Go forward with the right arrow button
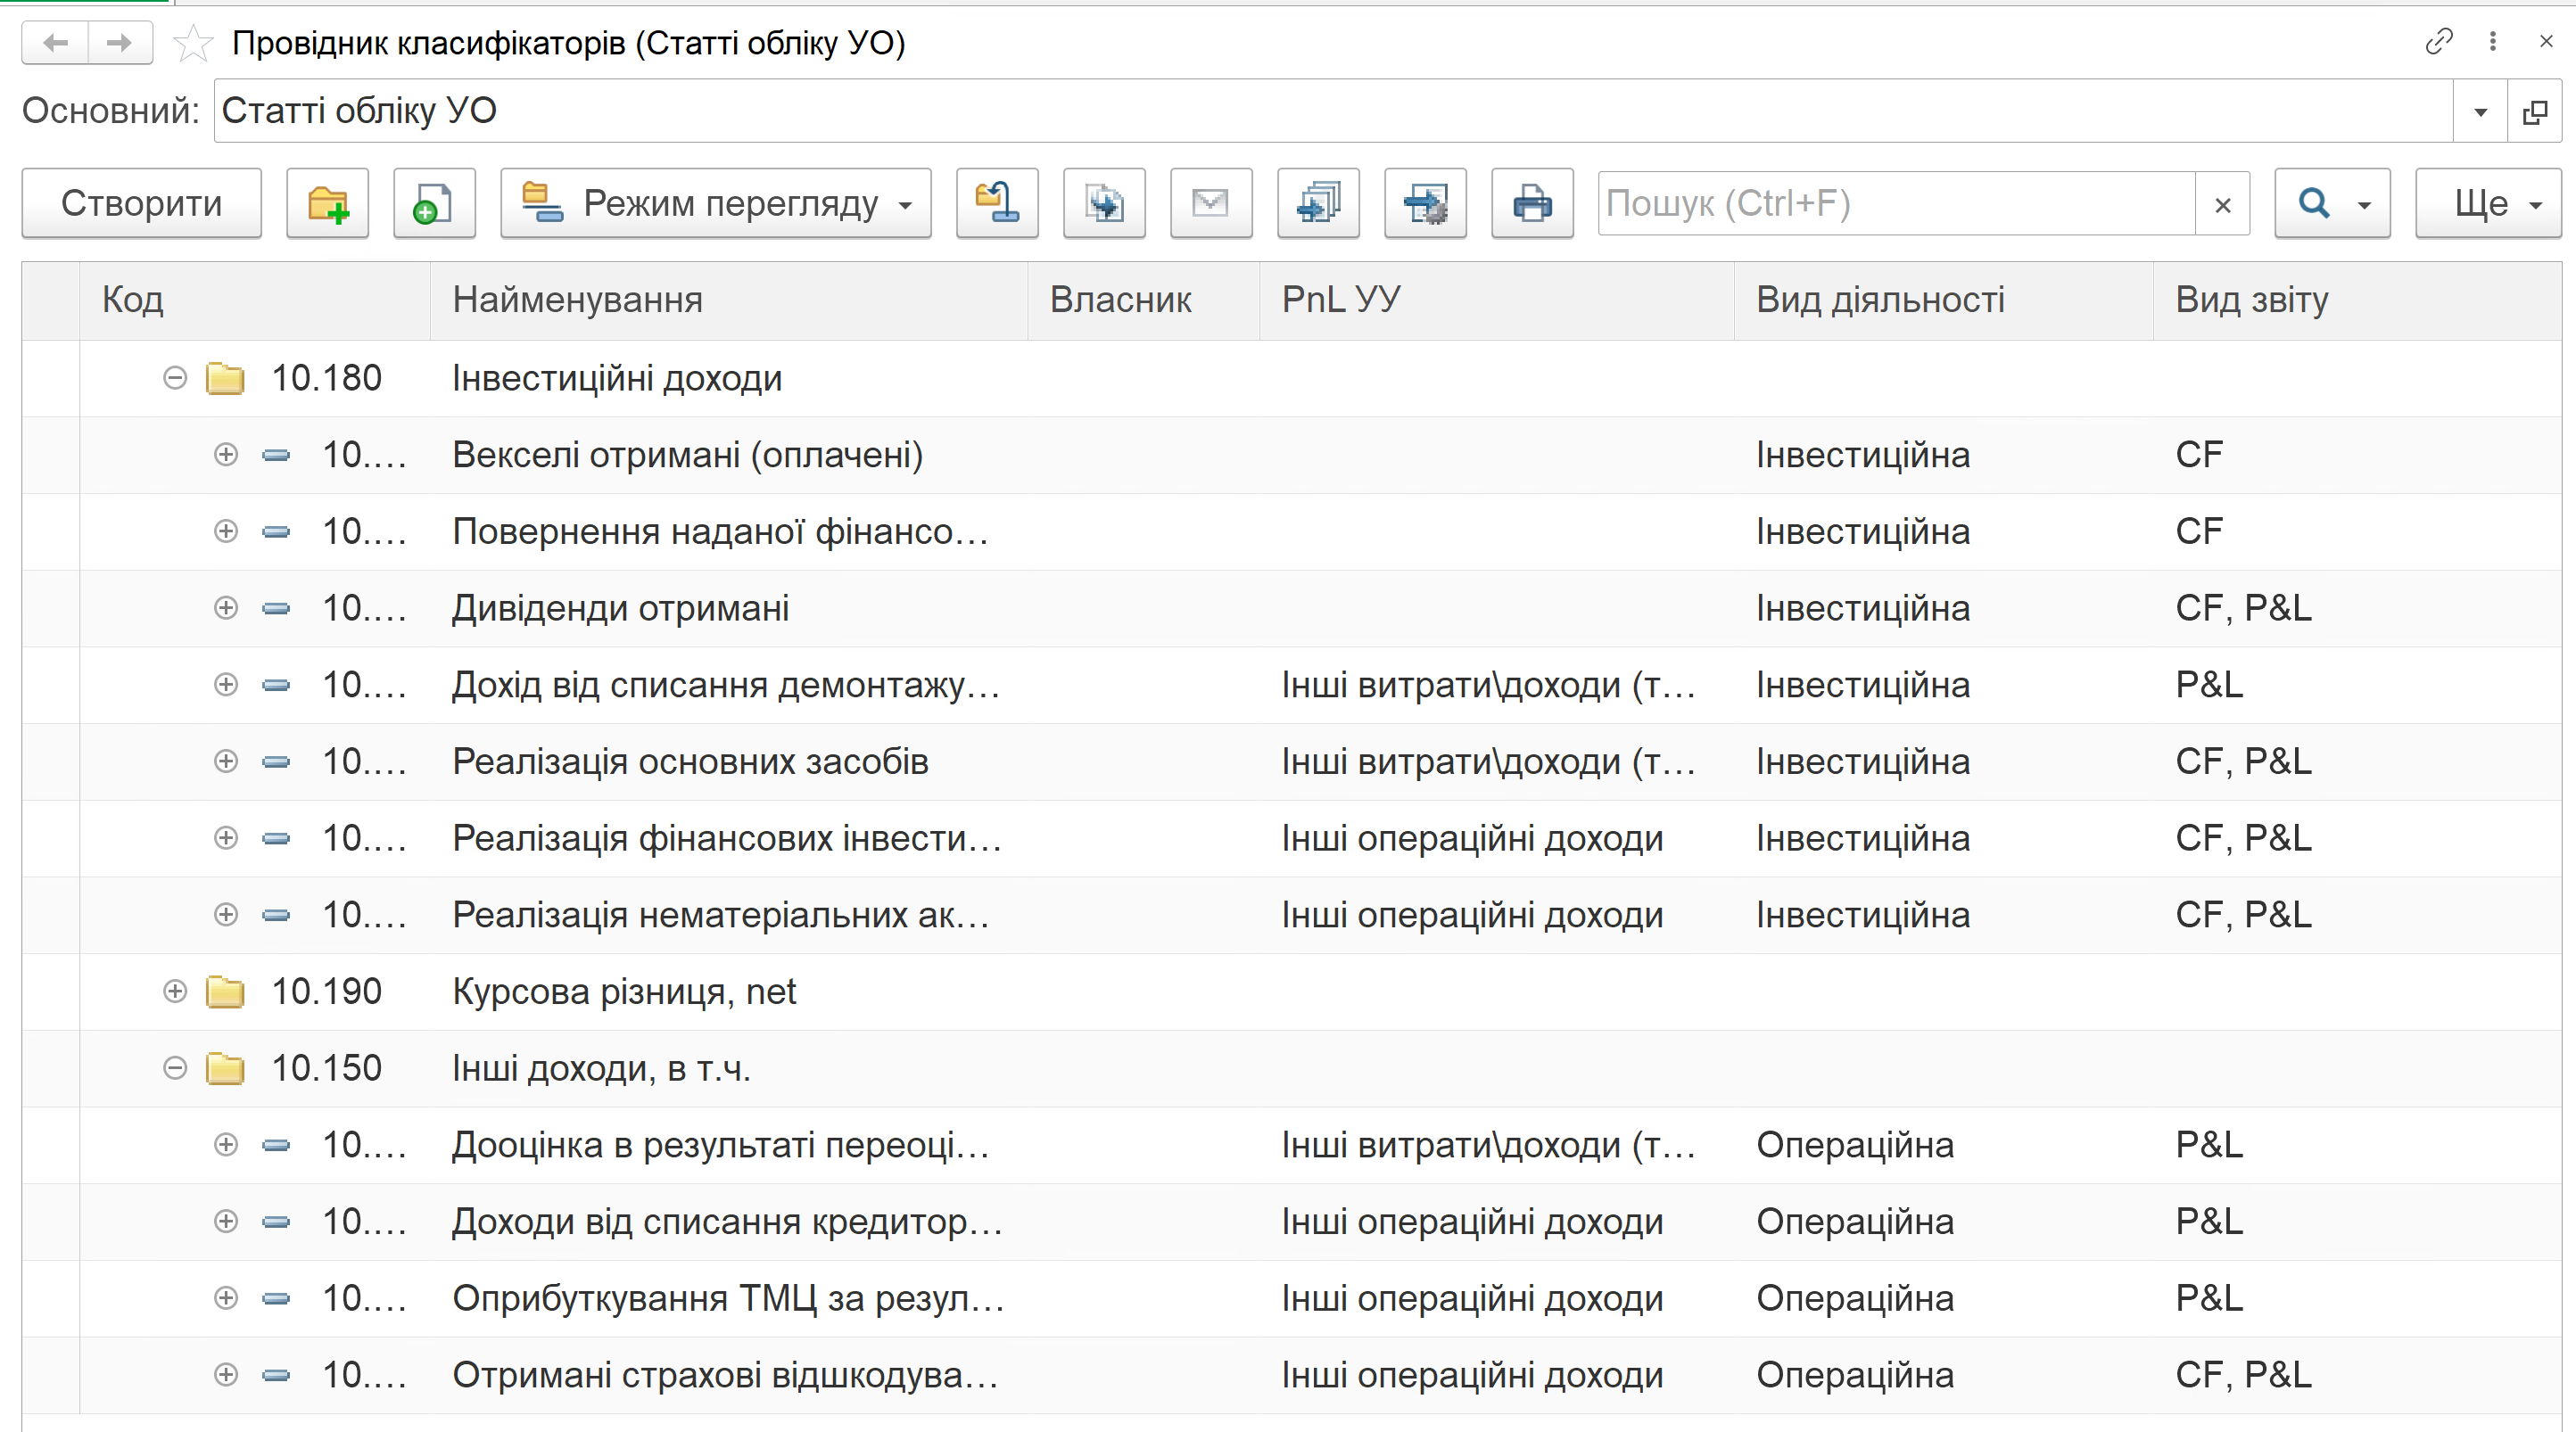This screenshot has width=2576, height=1432. [120, 43]
